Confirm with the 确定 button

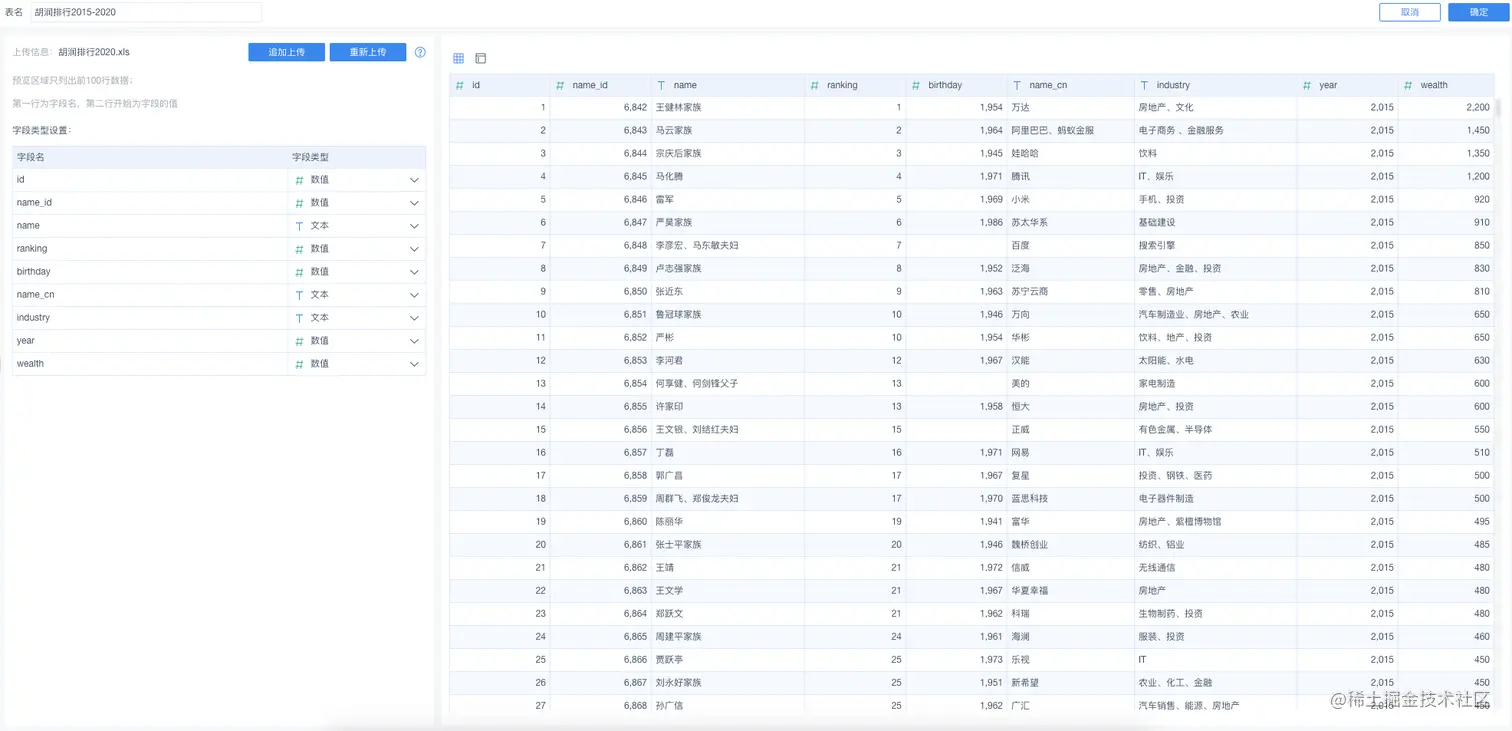(1479, 12)
